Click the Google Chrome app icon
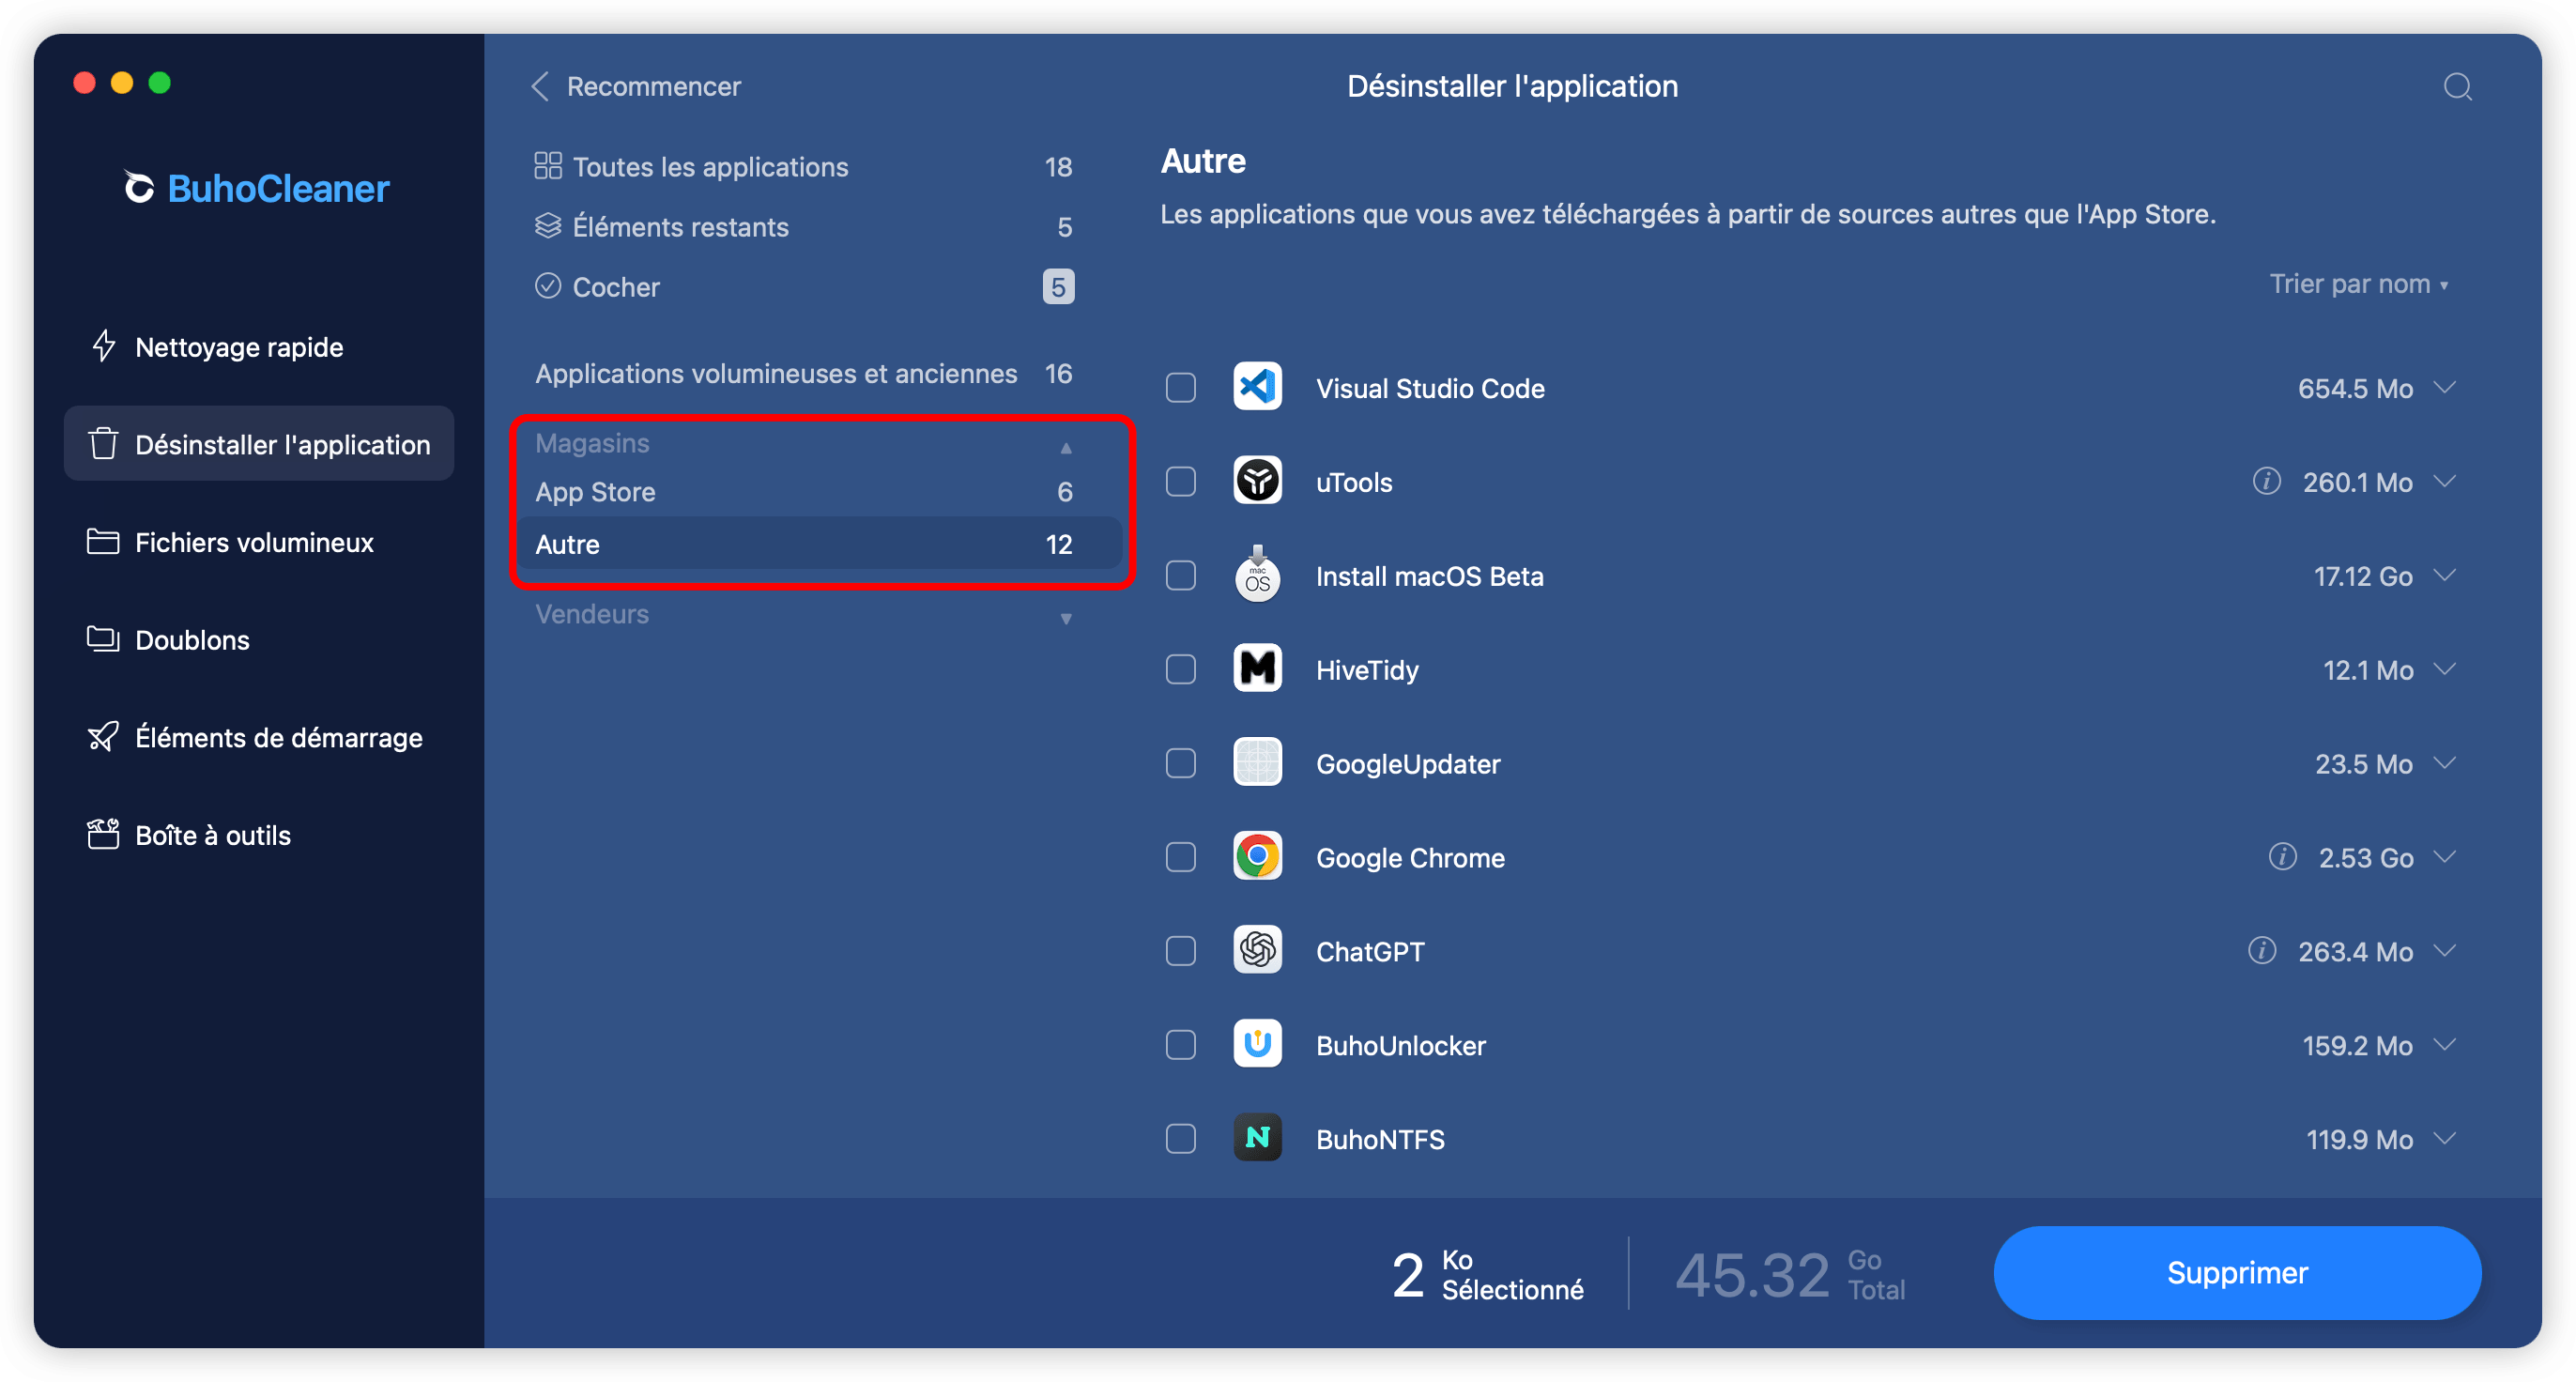The height and width of the screenshot is (1382, 2576). click(1257, 856)
